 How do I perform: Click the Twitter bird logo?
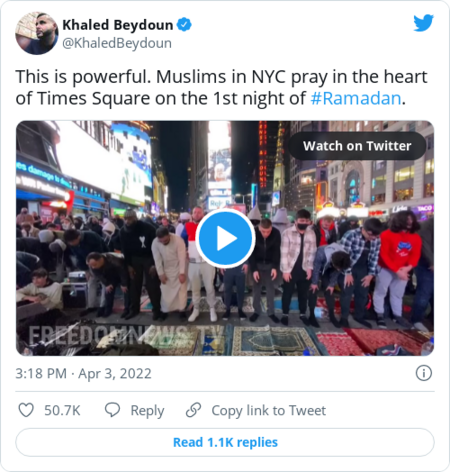tap(423, 23)
